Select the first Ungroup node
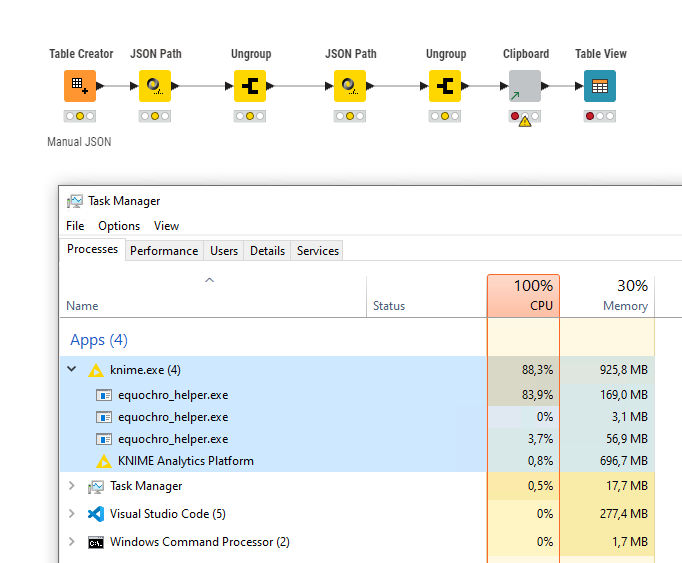This screenshot has width=682, height=563. 250,86
